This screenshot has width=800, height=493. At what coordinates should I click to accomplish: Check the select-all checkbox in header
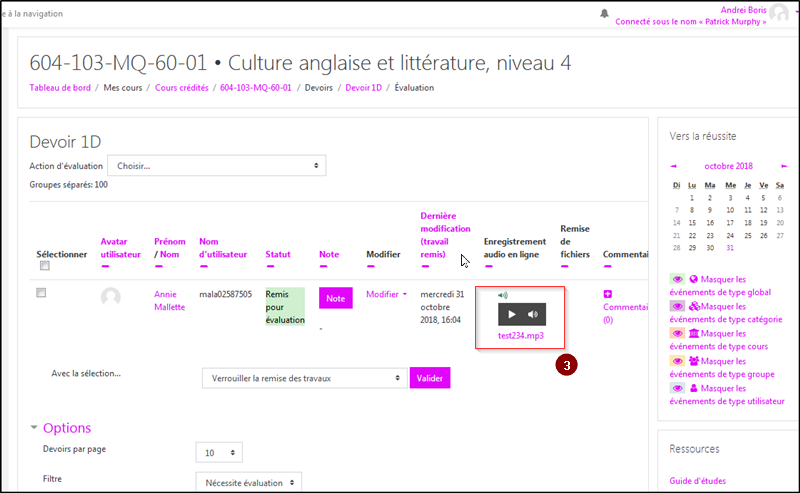pyautogui.click(x=44, y=267)
